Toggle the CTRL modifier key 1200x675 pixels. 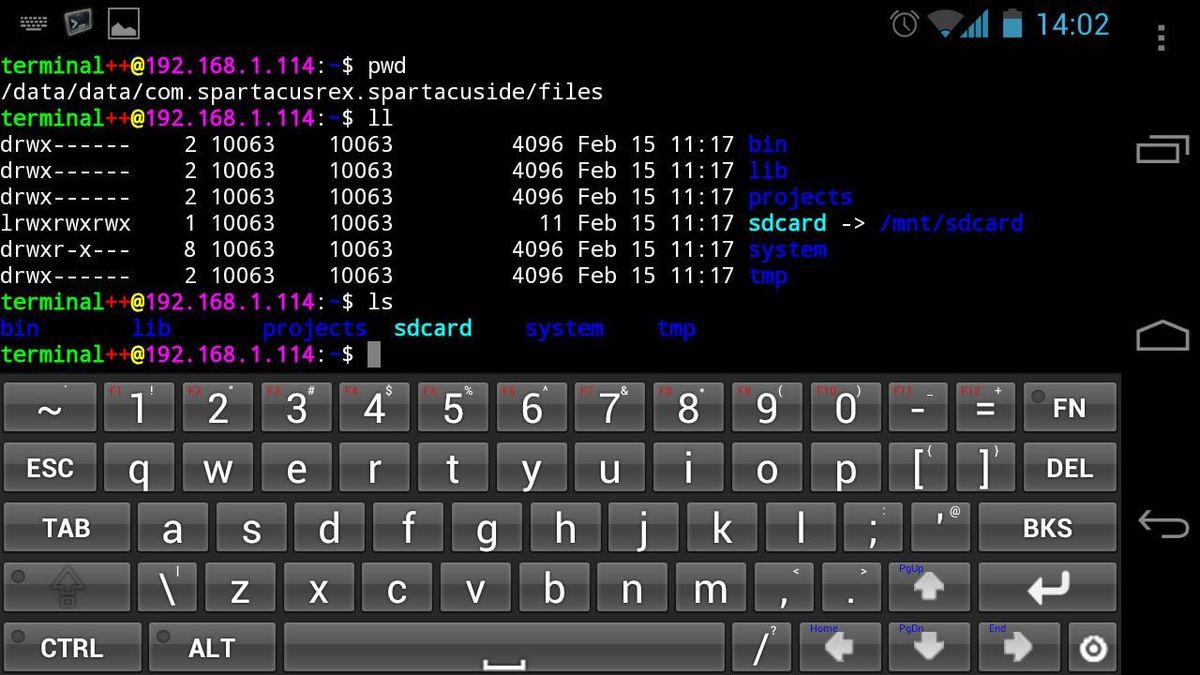[71, 645]
